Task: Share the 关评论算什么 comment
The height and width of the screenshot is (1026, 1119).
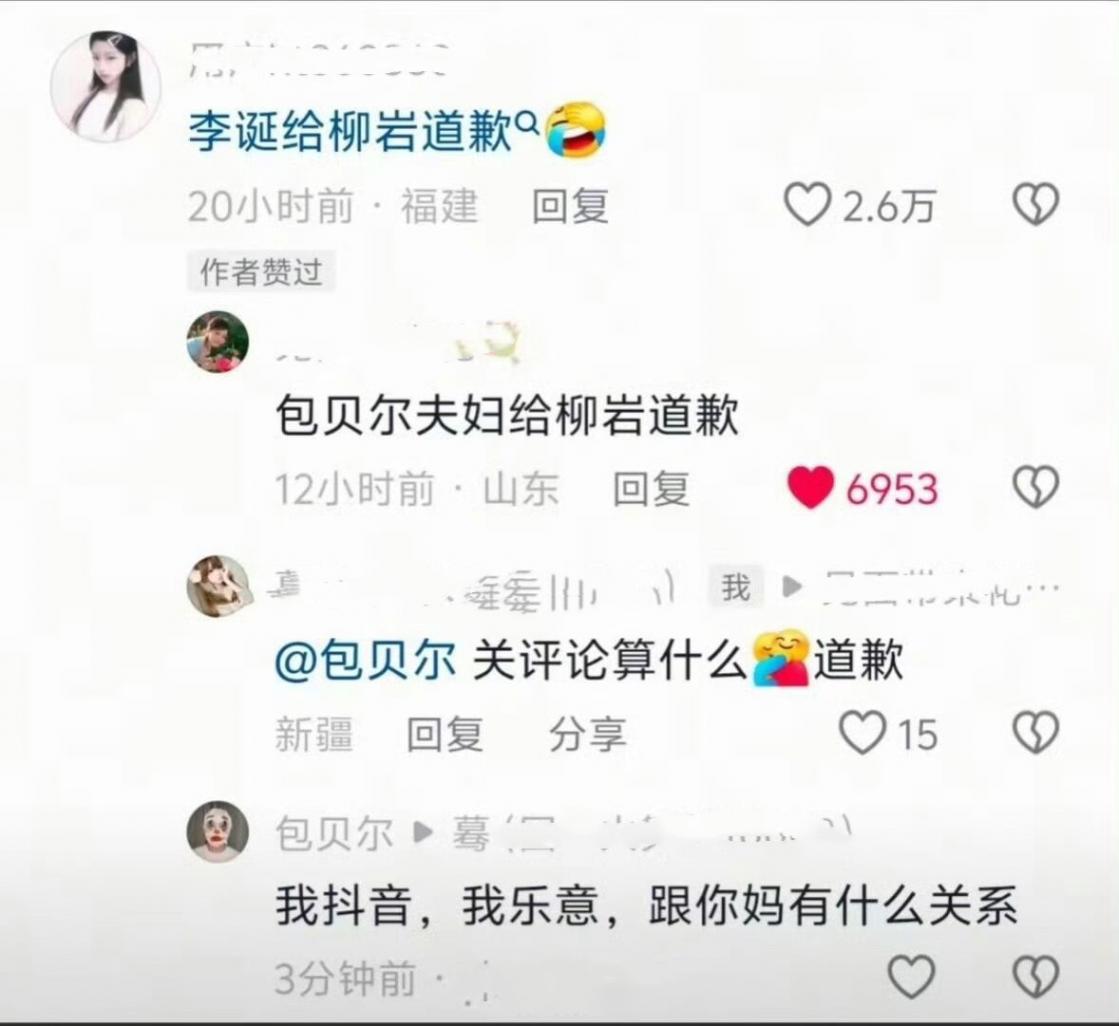Action: click(x=587, y=734)
